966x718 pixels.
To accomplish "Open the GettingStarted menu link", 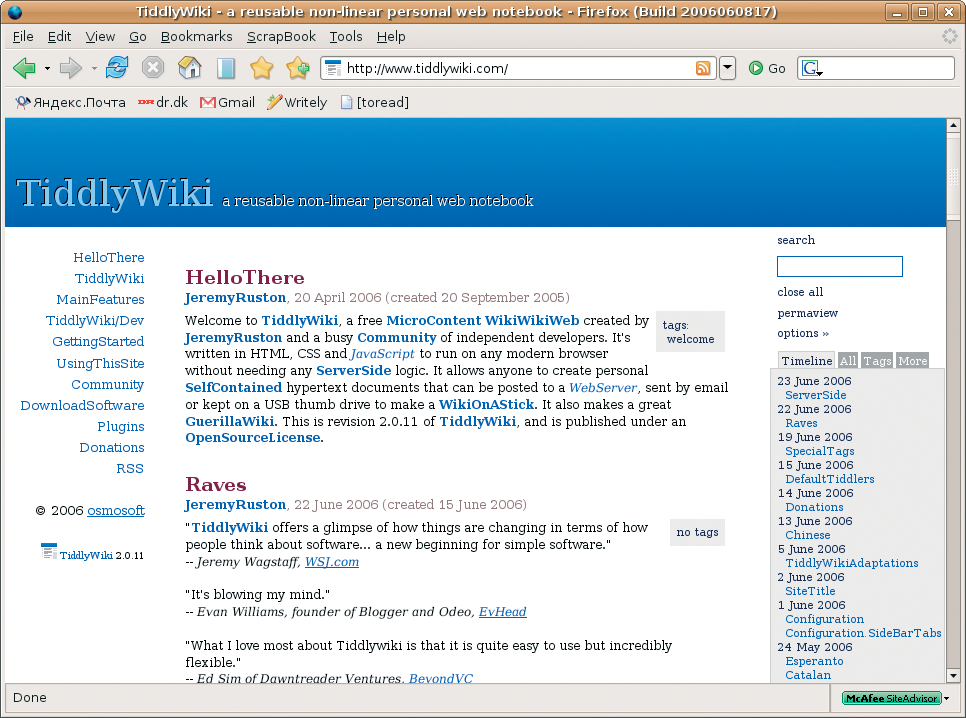I will [x=98, y=341].
